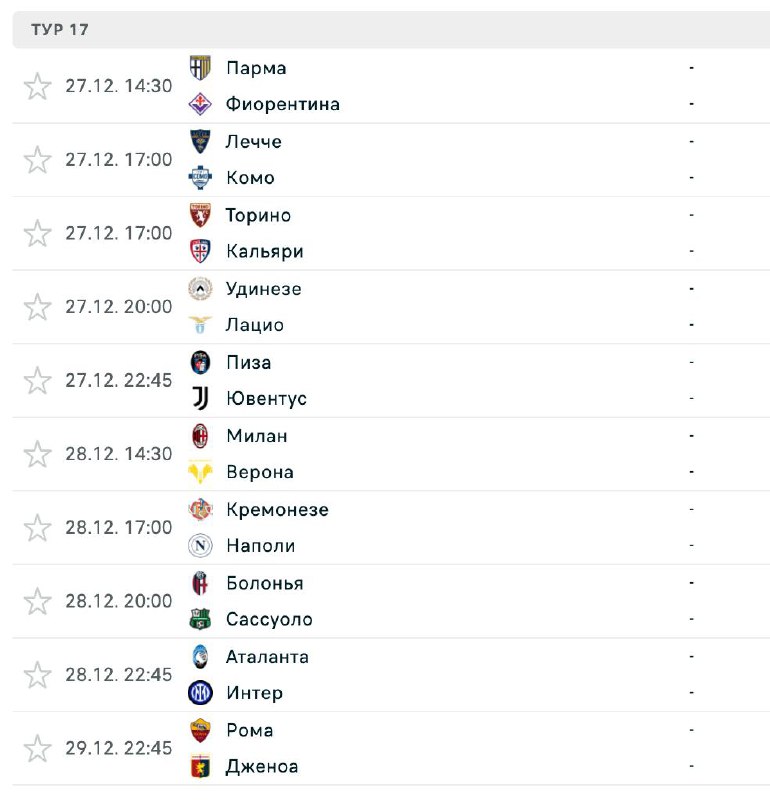
Task: Click the Parma club crest icon
Action: click(x=200, y=68)
